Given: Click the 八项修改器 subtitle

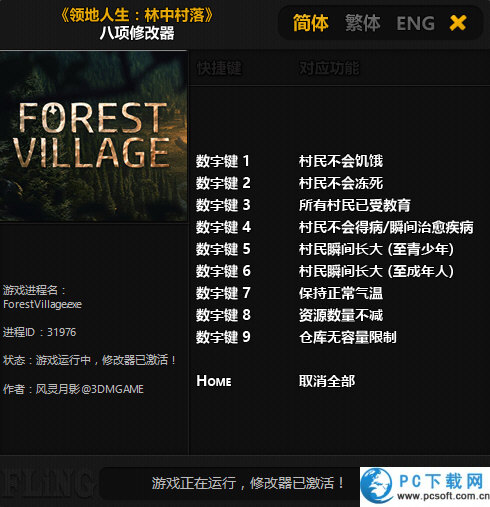Looking at the screenshot, I should [x=137, y=33].
